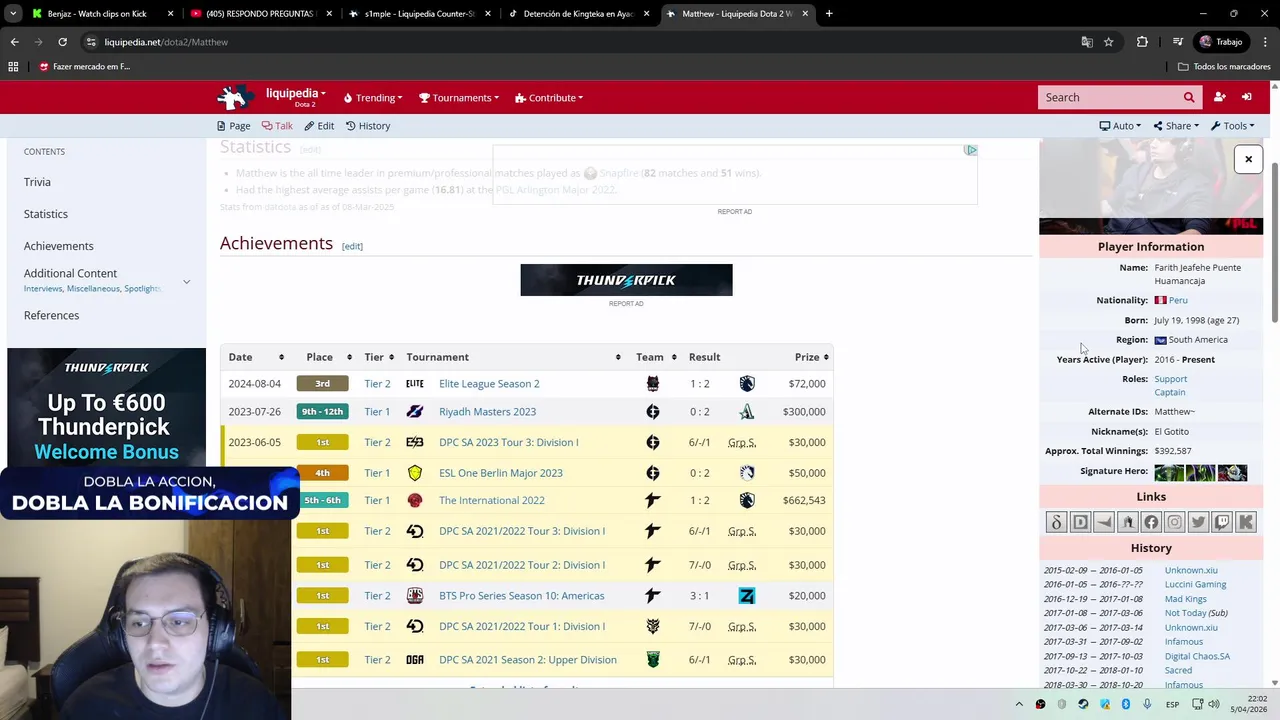Open the Trending dropdown menu
Viewport: 1280px width, 720px height.
[373, 98]
